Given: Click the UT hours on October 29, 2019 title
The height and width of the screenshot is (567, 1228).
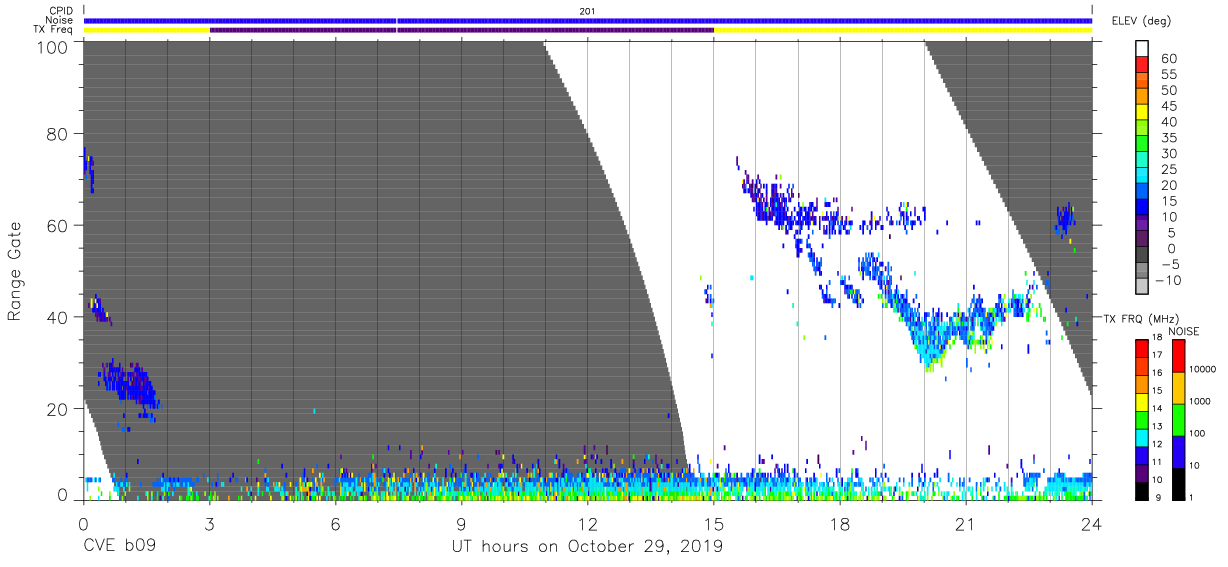Looking at the screenshot, I should (587, 548).
